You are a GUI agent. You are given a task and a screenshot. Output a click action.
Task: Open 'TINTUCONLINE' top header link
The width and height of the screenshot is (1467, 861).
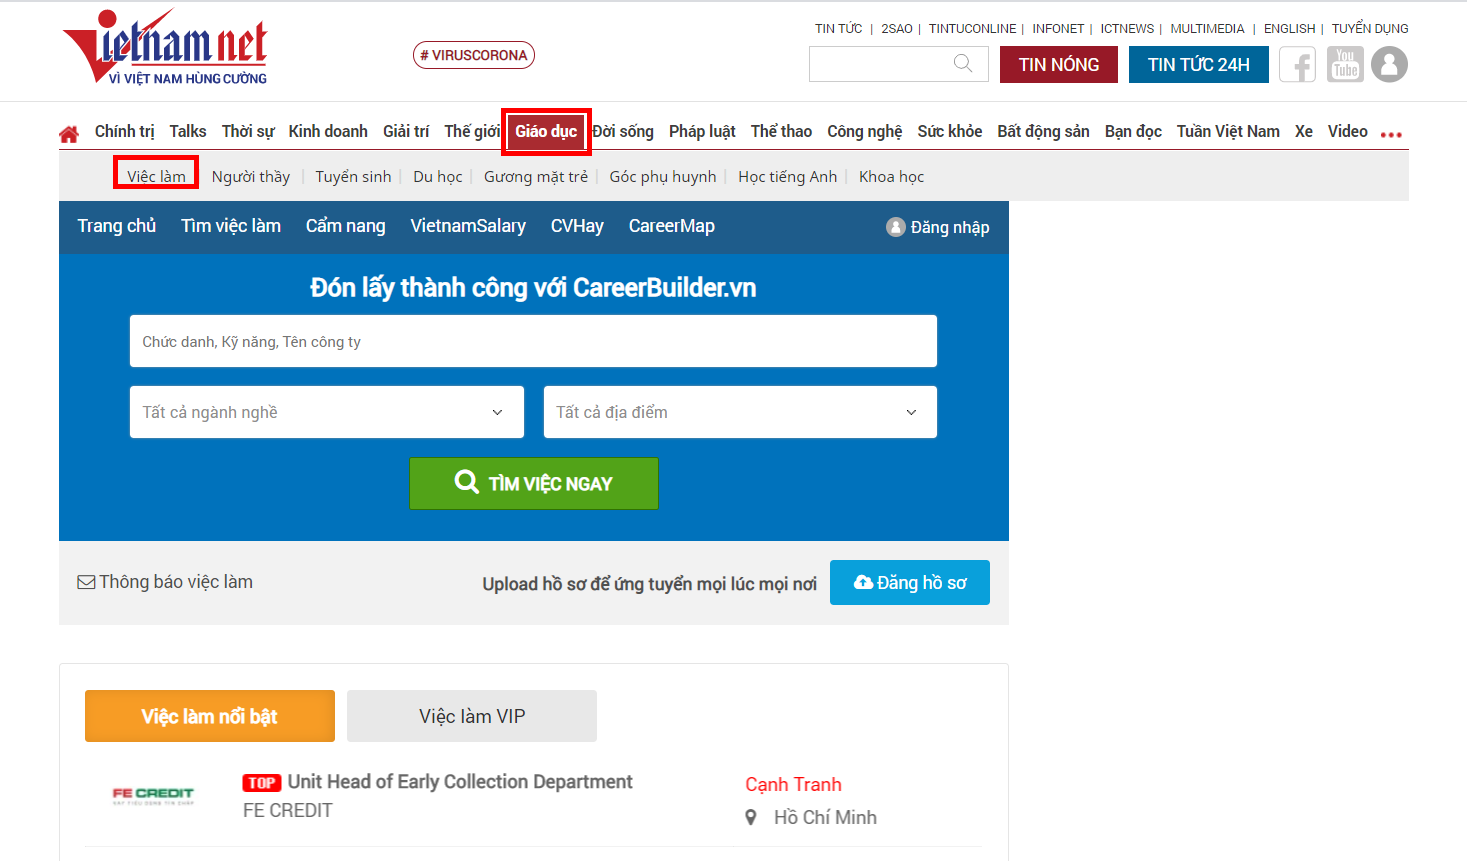[x=972, y=28]
